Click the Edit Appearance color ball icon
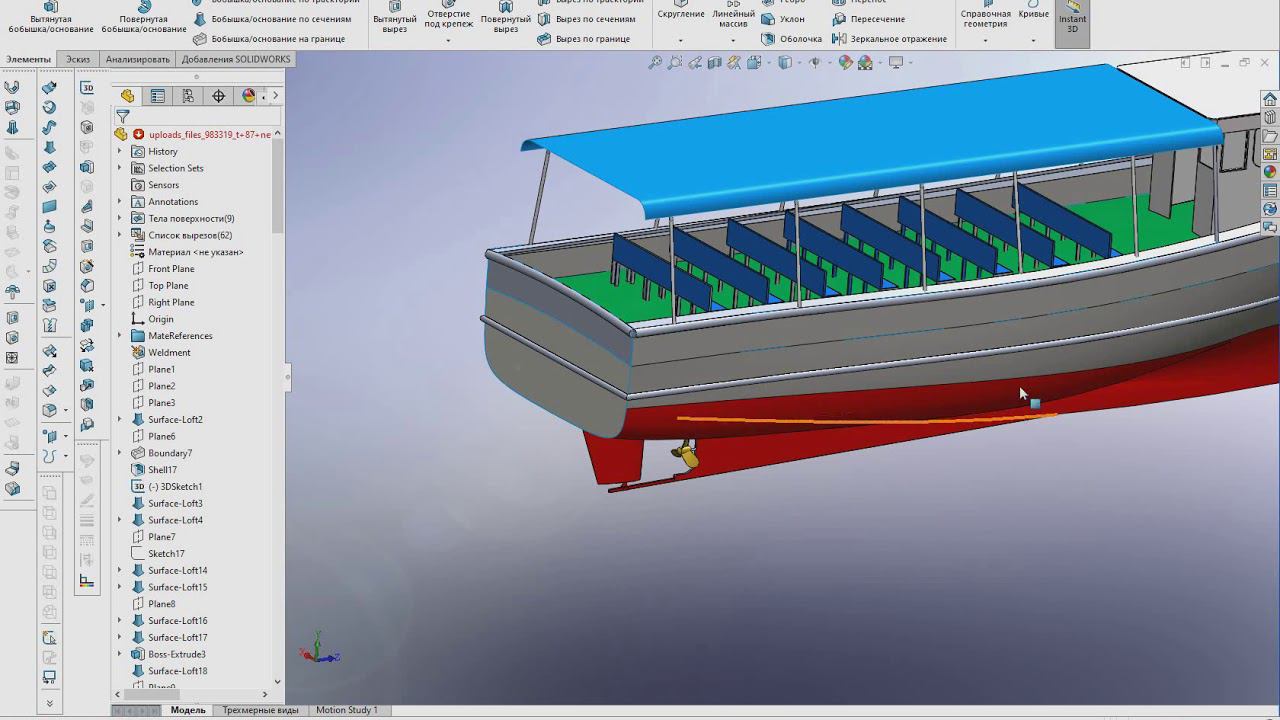Image resolution: width=1280 pixels, height=720 pixels. pyautogui.click(x=846, y=62)
